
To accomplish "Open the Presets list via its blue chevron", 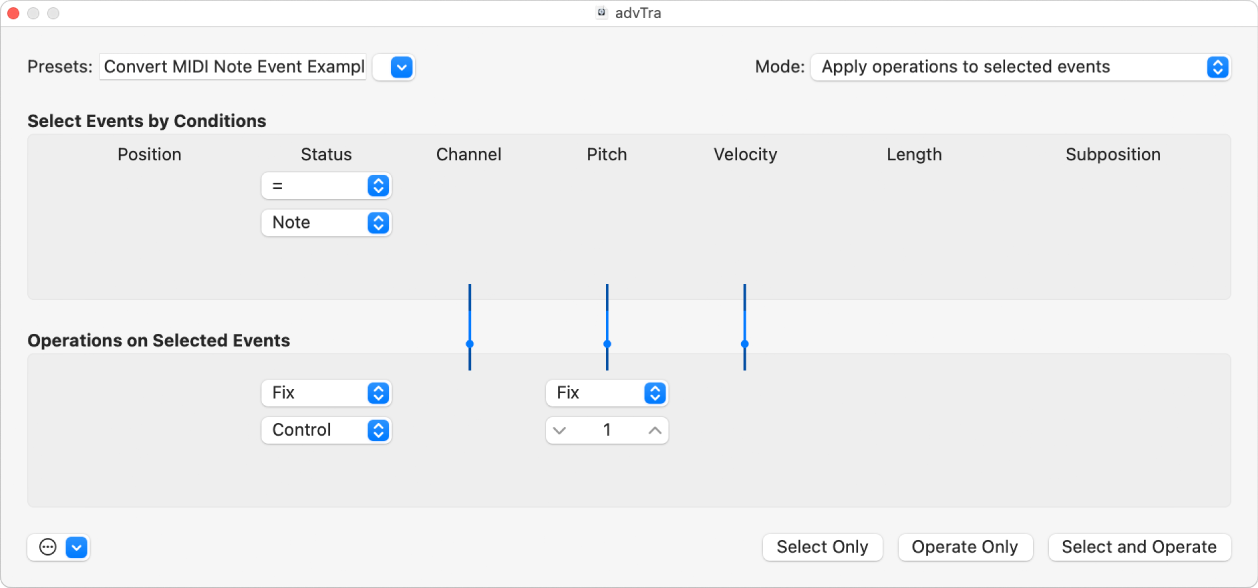I will [x=394, y=67].
